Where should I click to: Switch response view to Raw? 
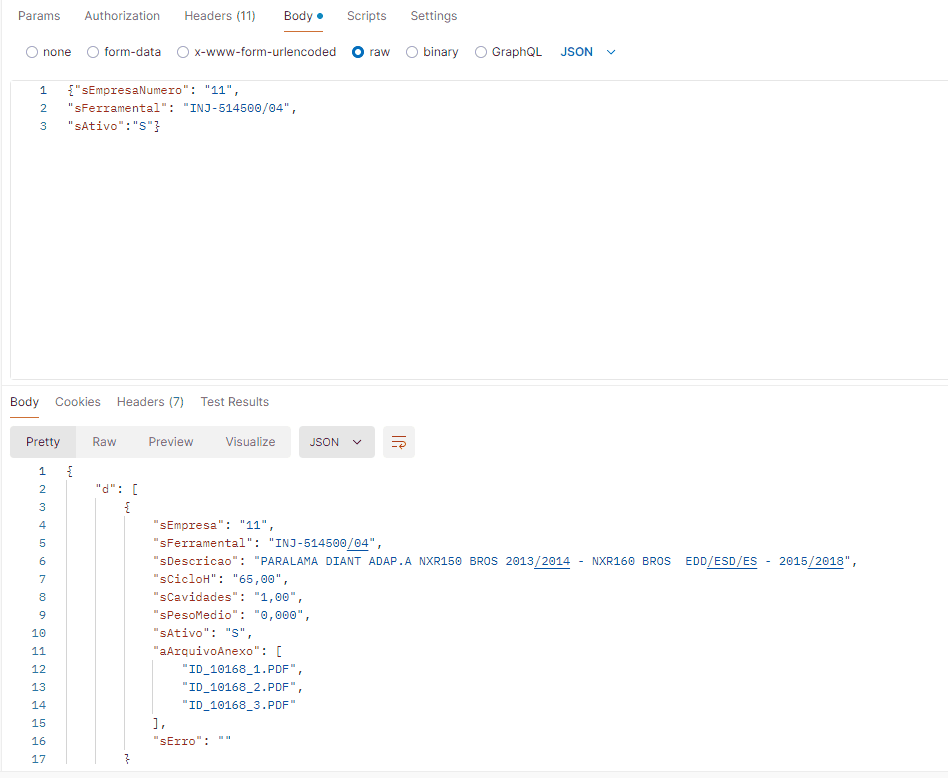tap(104, 442)
